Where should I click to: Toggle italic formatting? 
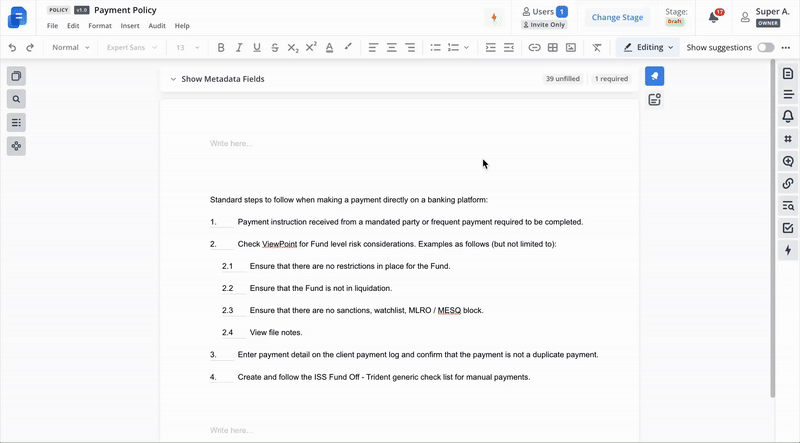239,47
